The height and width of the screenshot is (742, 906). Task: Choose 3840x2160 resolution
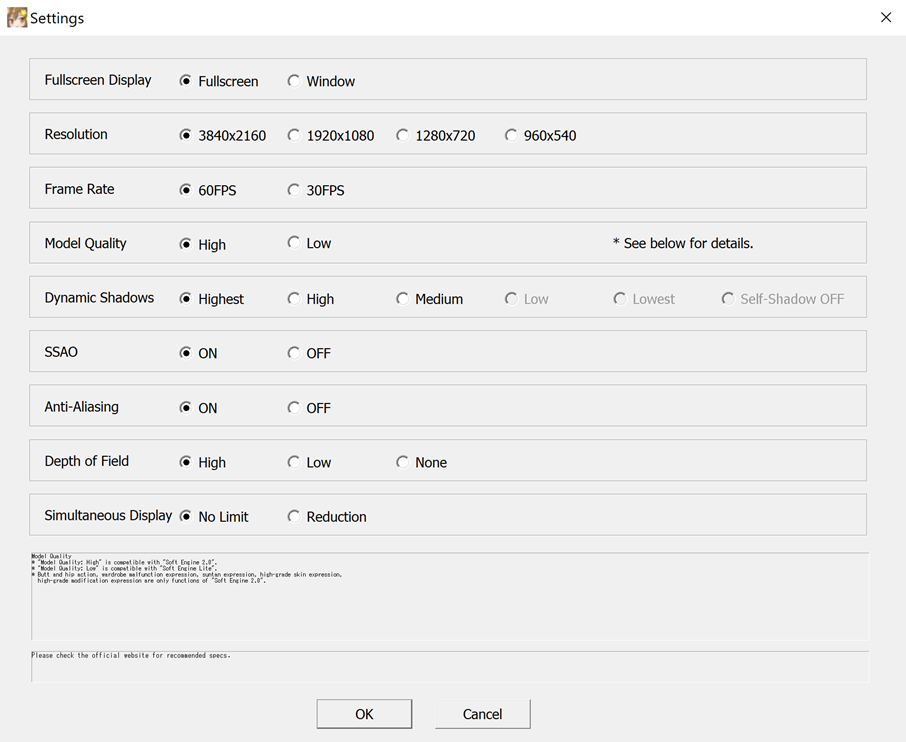(x=185, y=135)
